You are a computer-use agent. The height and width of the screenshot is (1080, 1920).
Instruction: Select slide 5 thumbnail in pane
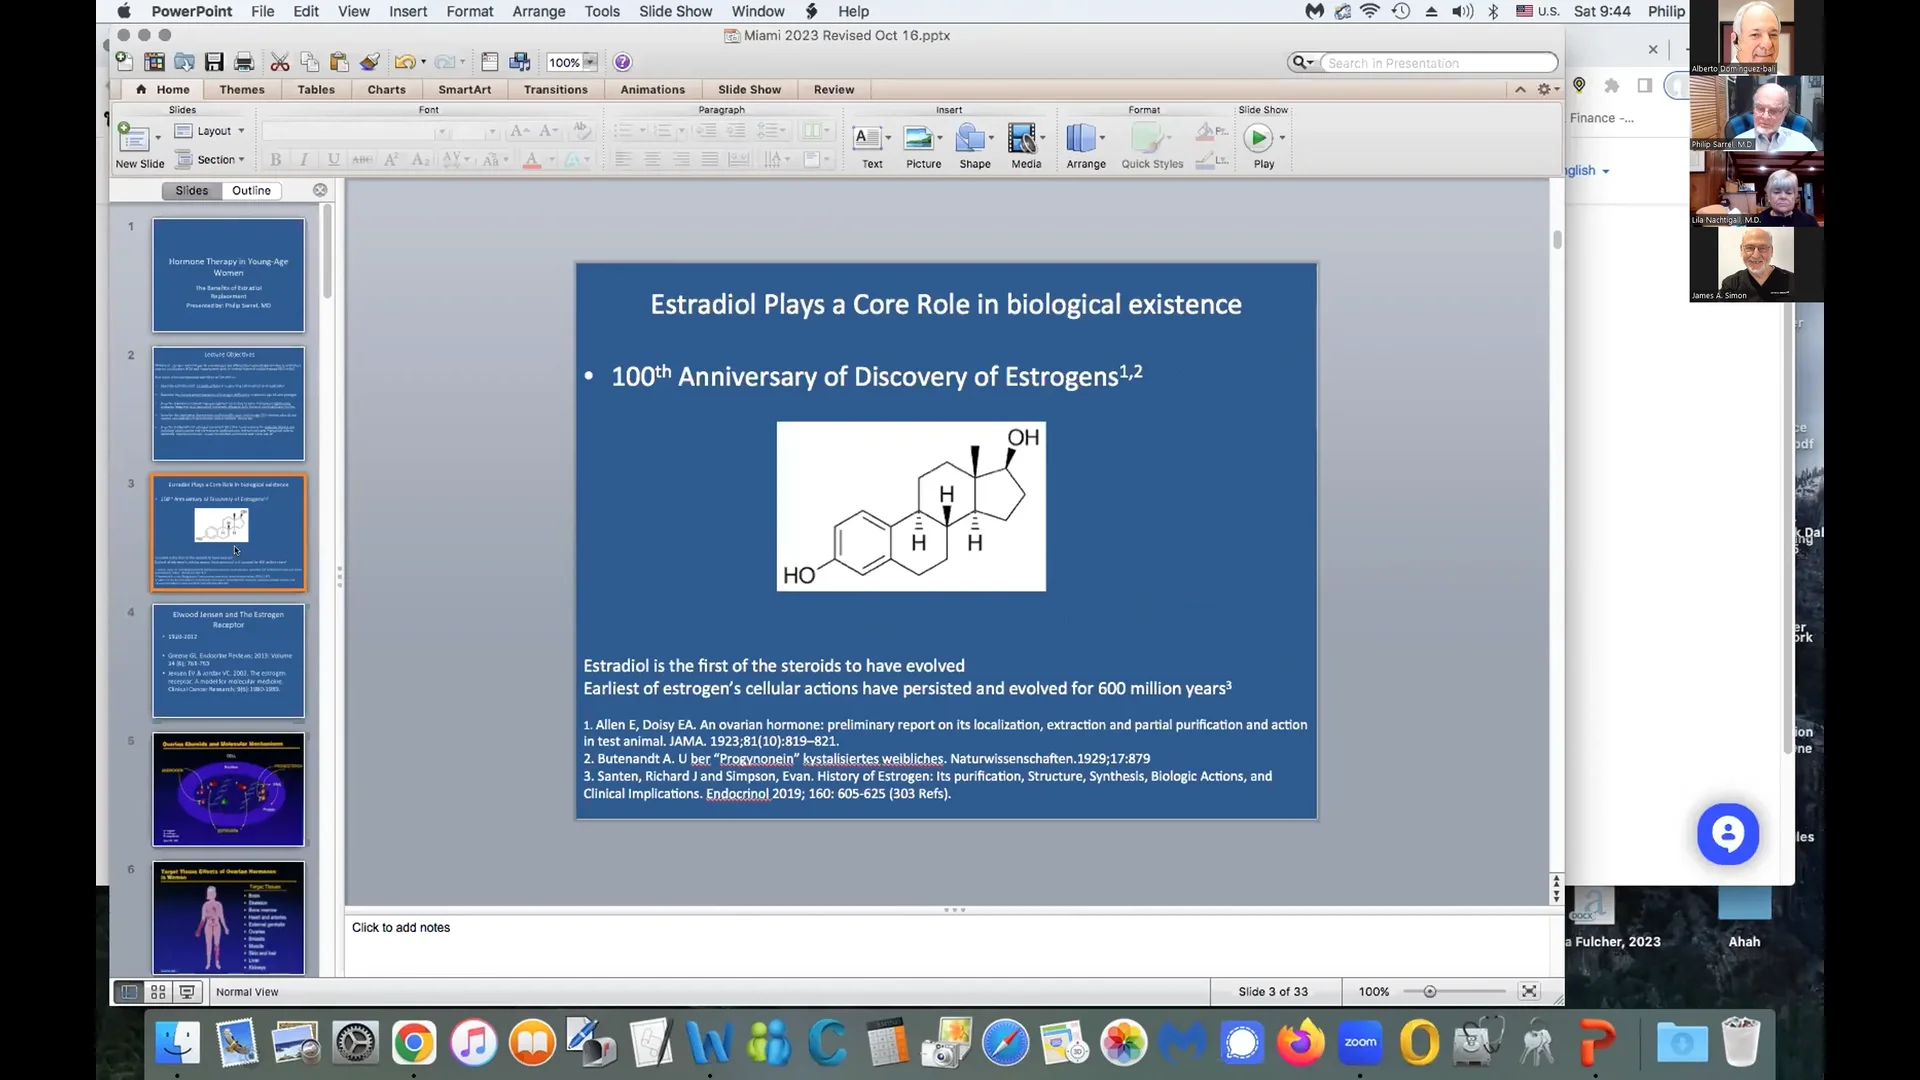coord(228,790)
